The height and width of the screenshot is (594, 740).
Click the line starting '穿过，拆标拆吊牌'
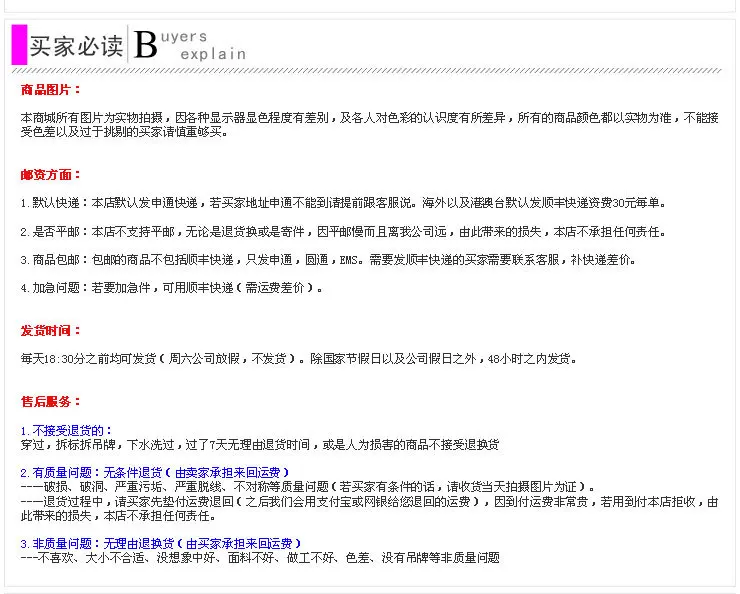260,444
